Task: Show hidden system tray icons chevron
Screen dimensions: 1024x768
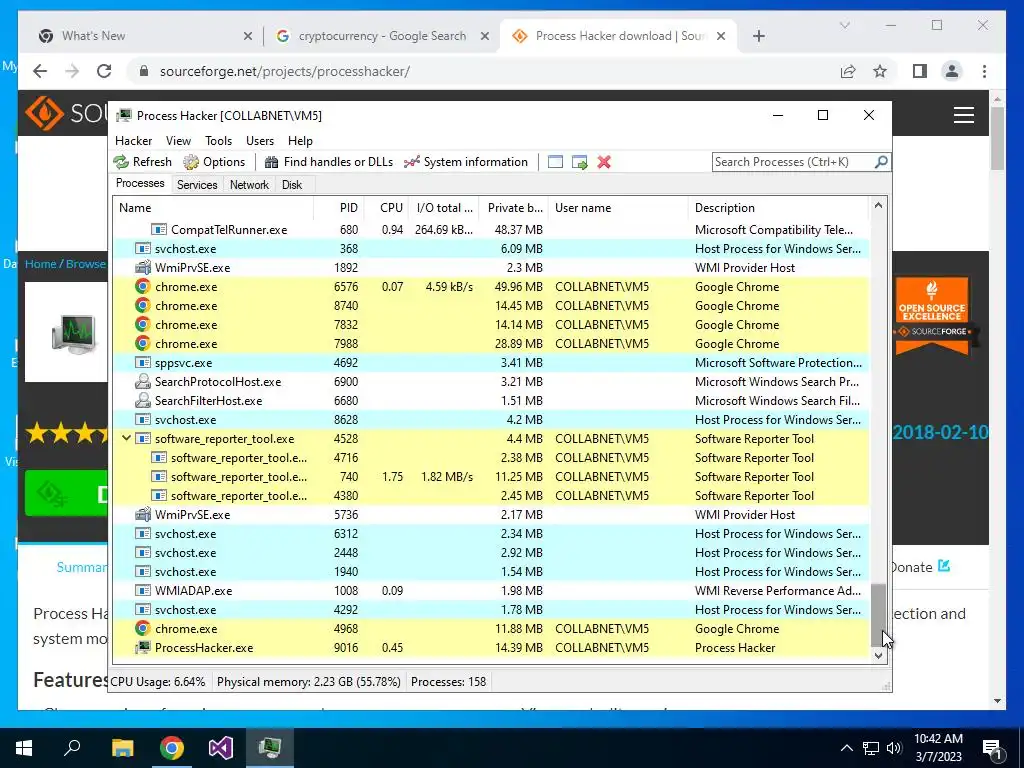Action: tap(846, 748)
